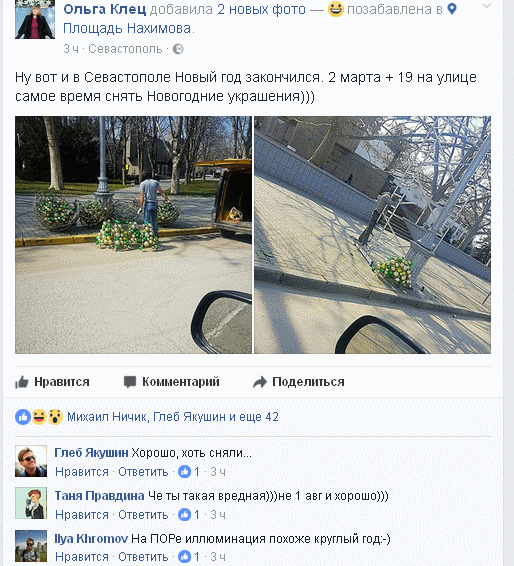Click the laughing Haha reaction icon
This screenshot has height=566, width=514.
(39, 417)
